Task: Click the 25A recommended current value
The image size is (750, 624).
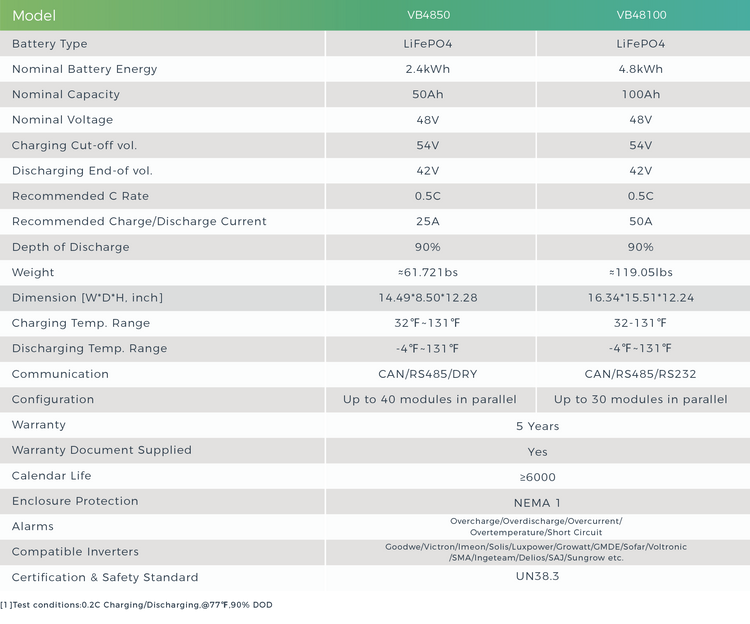Action: (429, 222)
